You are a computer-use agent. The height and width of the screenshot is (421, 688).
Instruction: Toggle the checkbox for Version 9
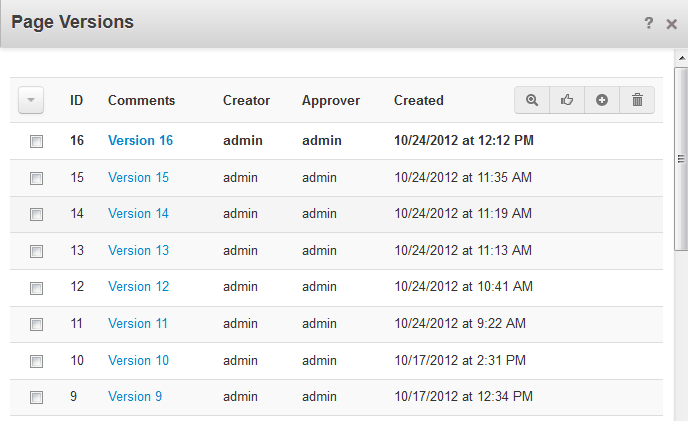(x=36, y=398)
